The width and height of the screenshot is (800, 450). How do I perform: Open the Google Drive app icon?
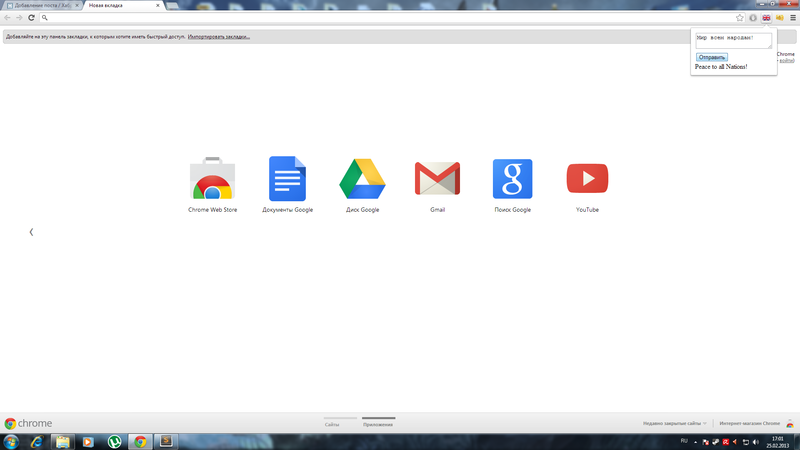coord(362,179)
